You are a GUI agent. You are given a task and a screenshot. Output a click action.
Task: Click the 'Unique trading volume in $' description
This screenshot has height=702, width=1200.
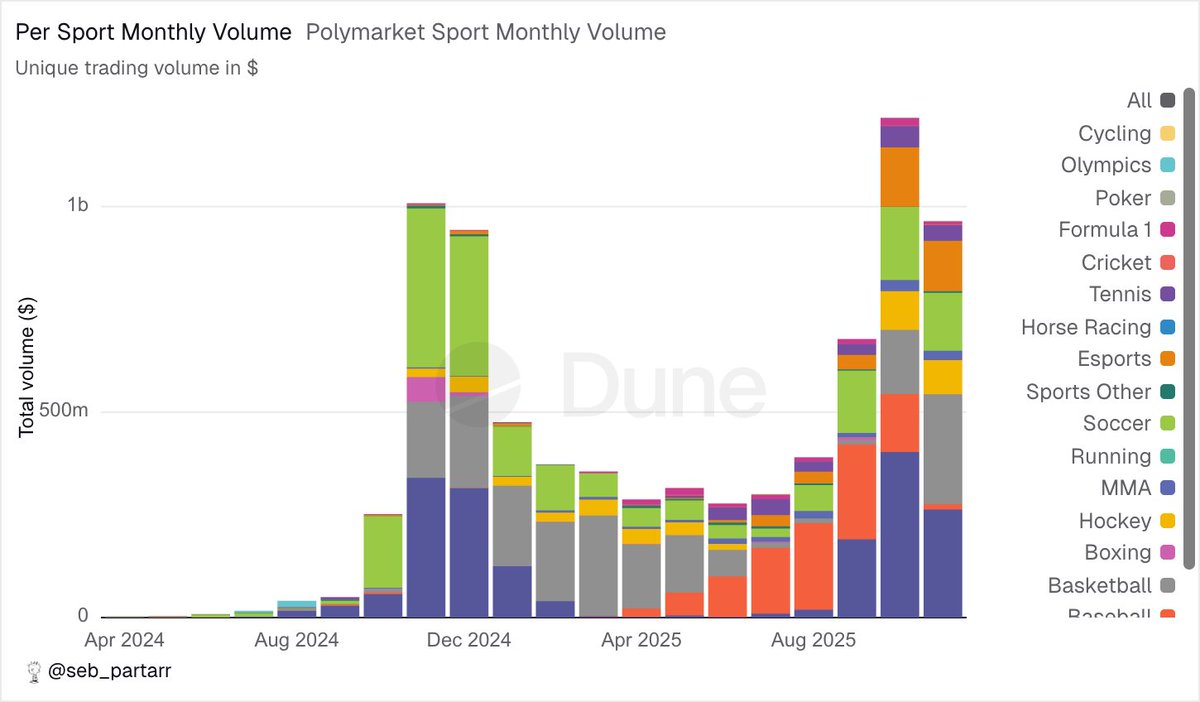tap(137, 68)
